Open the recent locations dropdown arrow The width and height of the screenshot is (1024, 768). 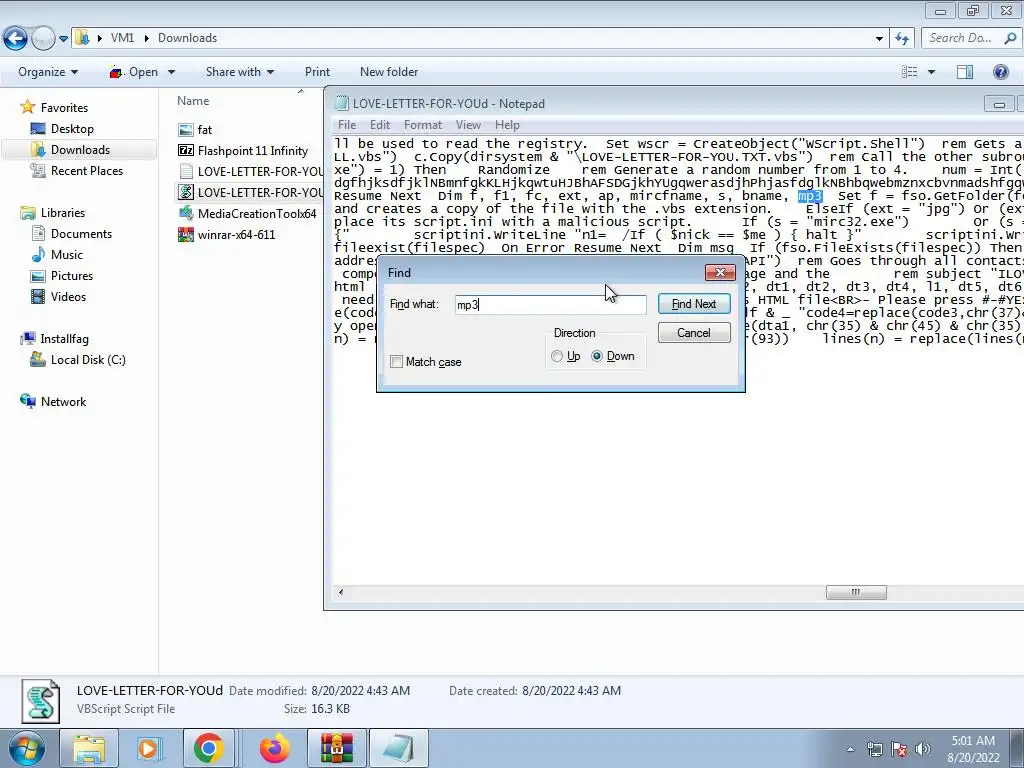[x=63, y=39]
